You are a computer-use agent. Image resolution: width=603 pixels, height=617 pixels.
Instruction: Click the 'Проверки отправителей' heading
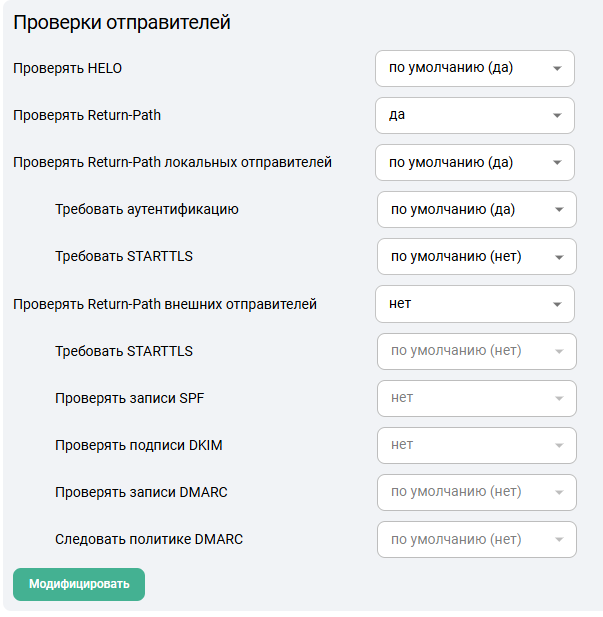pos(122,23)
